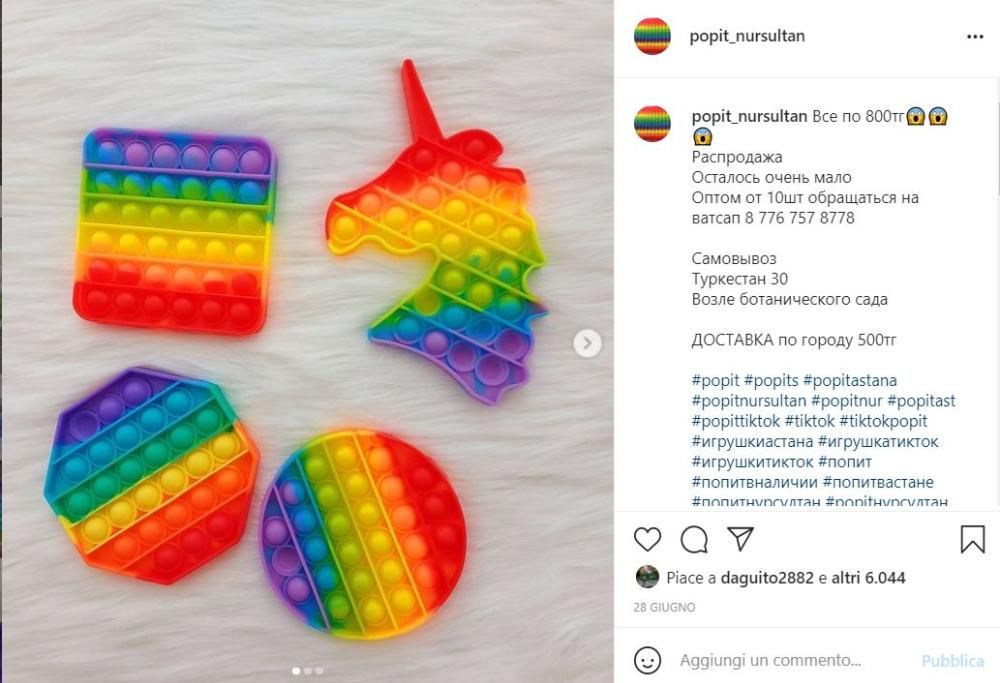Open the three-dot more options menu
Image resolution: width=1000 pixels, height=683 pixels.
tap(975, 37)
